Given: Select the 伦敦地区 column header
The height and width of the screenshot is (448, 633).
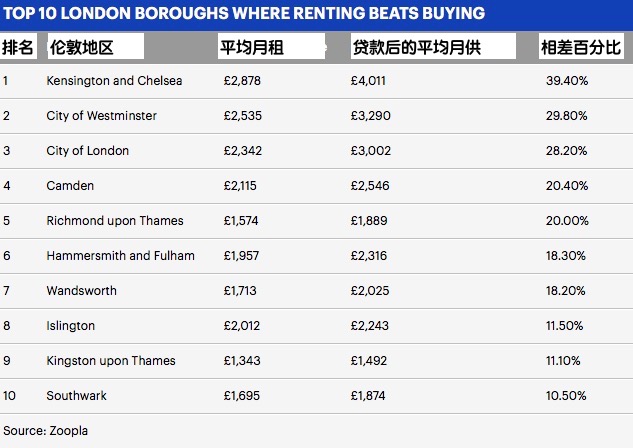Looking at the screenshot, I should (78, 47).
